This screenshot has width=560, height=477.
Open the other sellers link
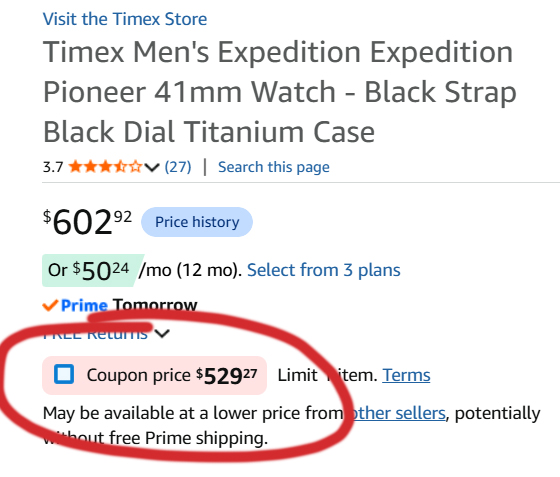tap(398, 413)
